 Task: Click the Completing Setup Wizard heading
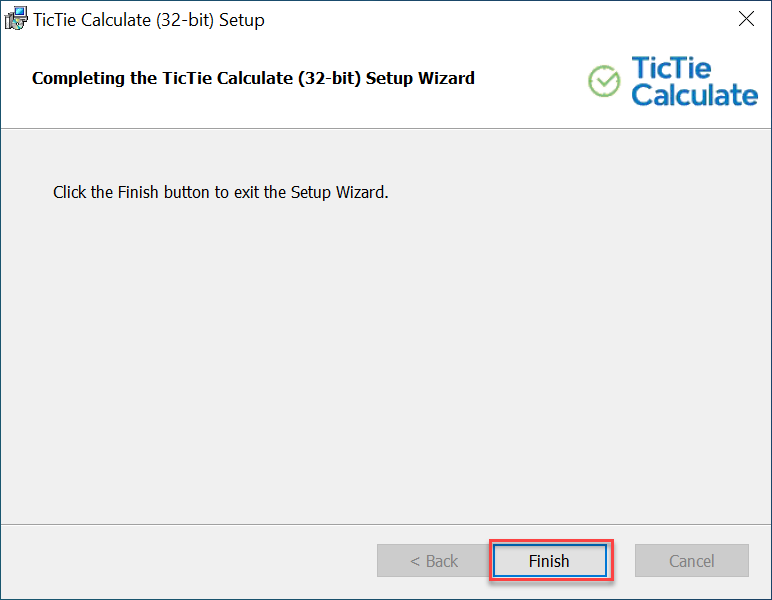point(253,78)
